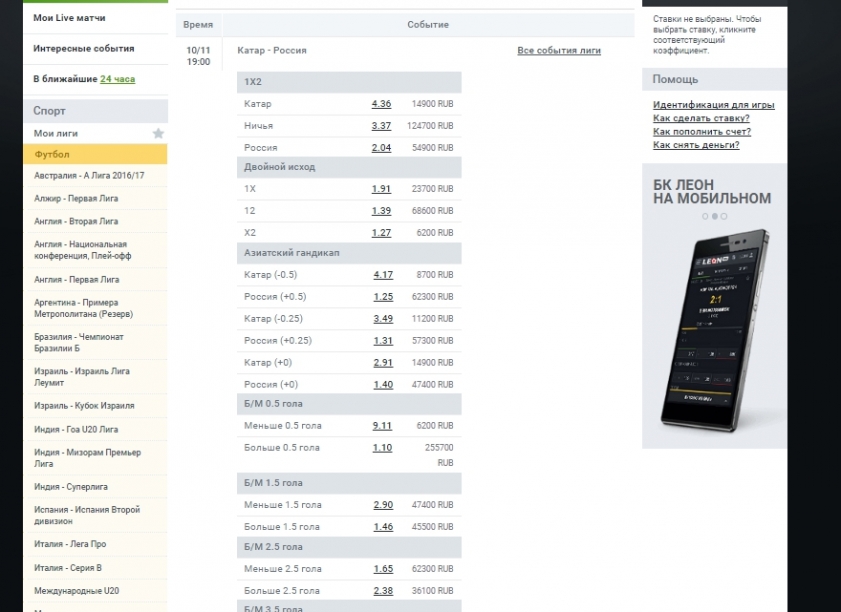Image resolution: width=841 pixels, height=612 pixels.
Task: Click the star icon beside Мои лиги
Action: click(158, 133)
